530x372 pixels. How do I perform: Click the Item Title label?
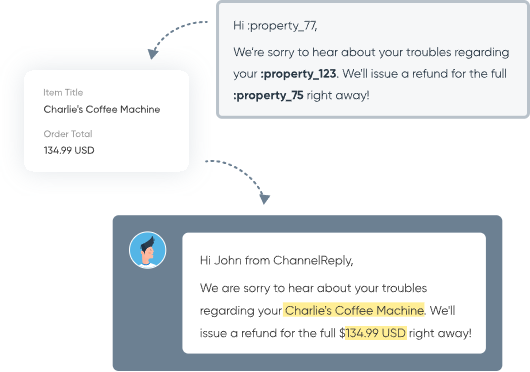click(x=63, y=92)
